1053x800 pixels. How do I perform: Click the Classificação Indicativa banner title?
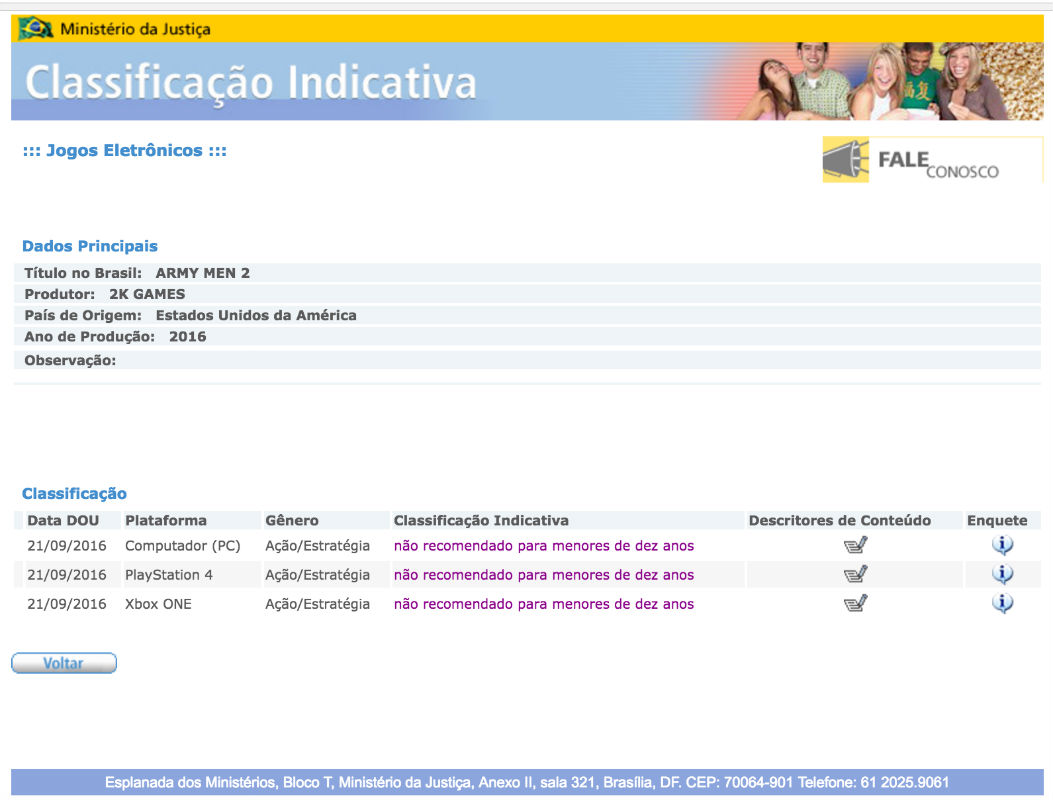click(x=250, y=83)
